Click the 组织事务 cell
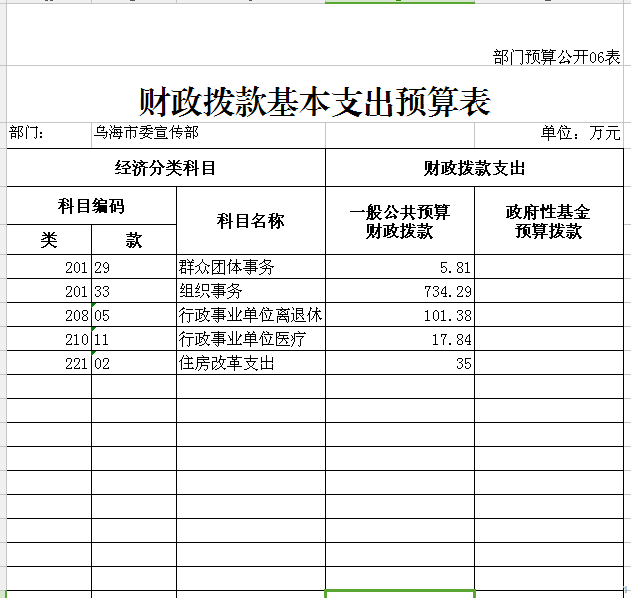Screen dimensions: 631x598 (251, 291)
